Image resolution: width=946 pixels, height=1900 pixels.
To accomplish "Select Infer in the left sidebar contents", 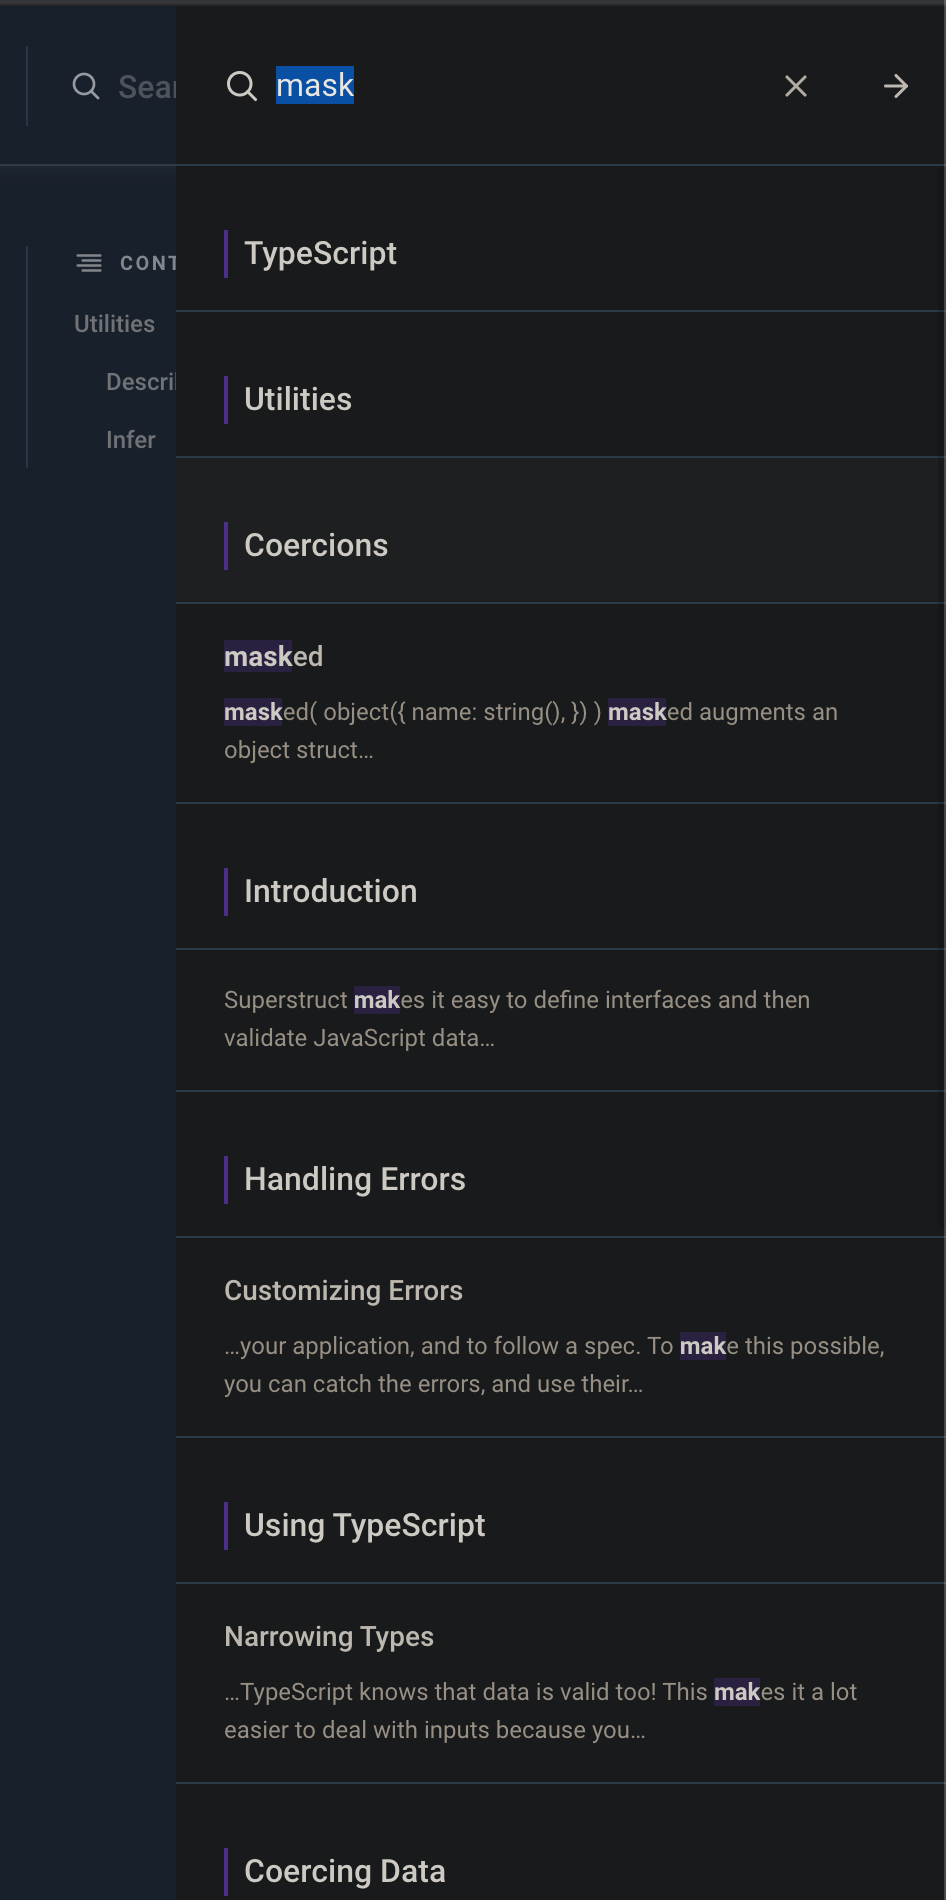I will tap(130, 439).
